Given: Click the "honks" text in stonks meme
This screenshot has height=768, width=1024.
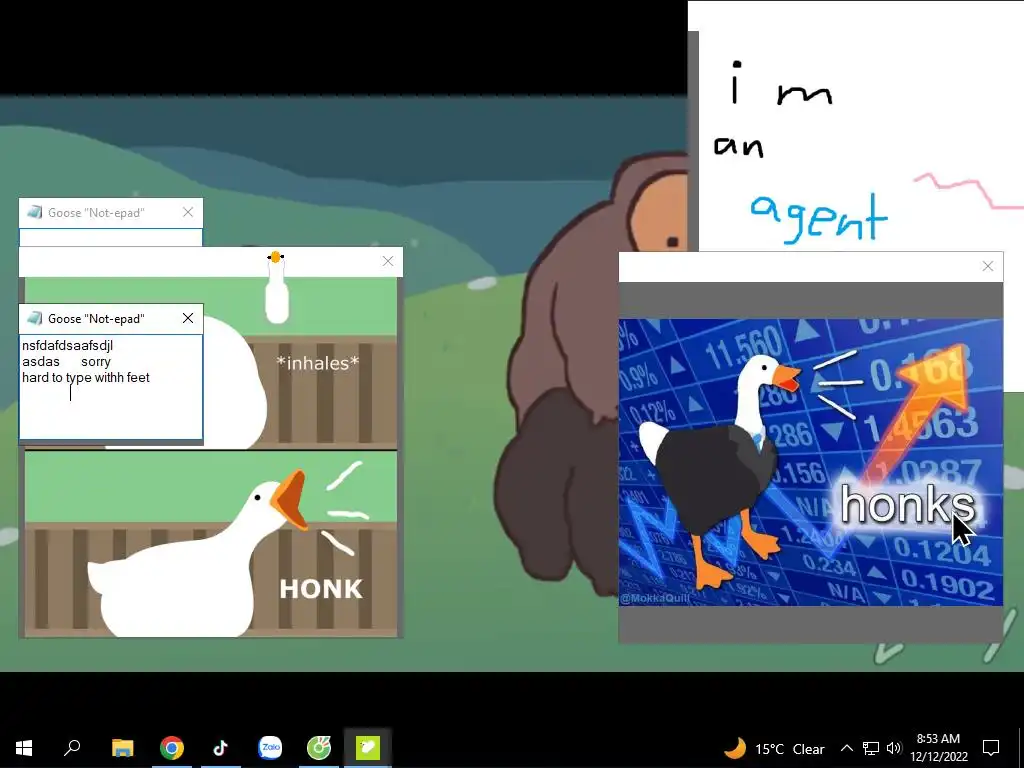Looking at the screenshot, I should [x=906, y=505].
